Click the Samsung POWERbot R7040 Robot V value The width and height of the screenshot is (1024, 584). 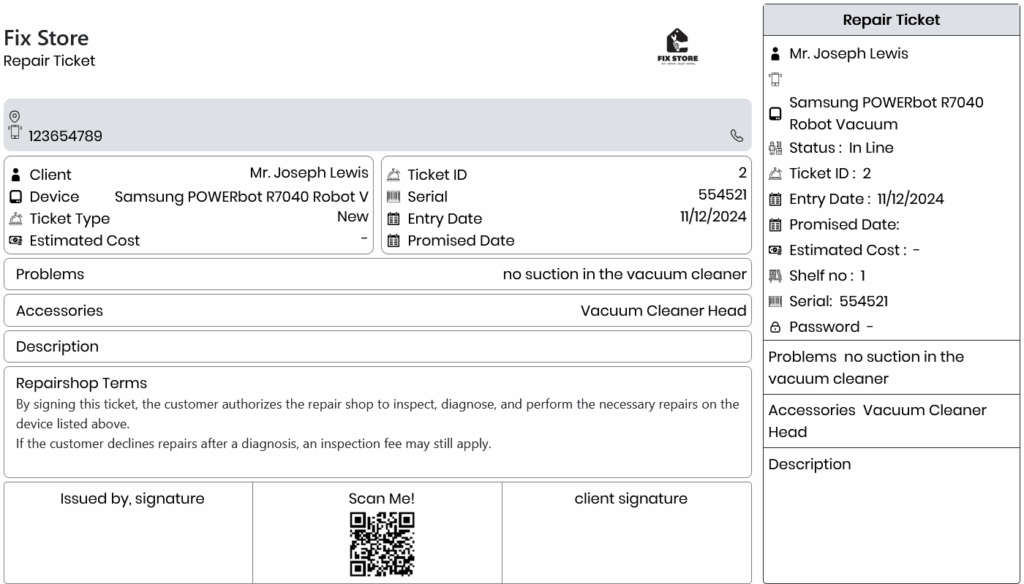click(x=242, y=197)
